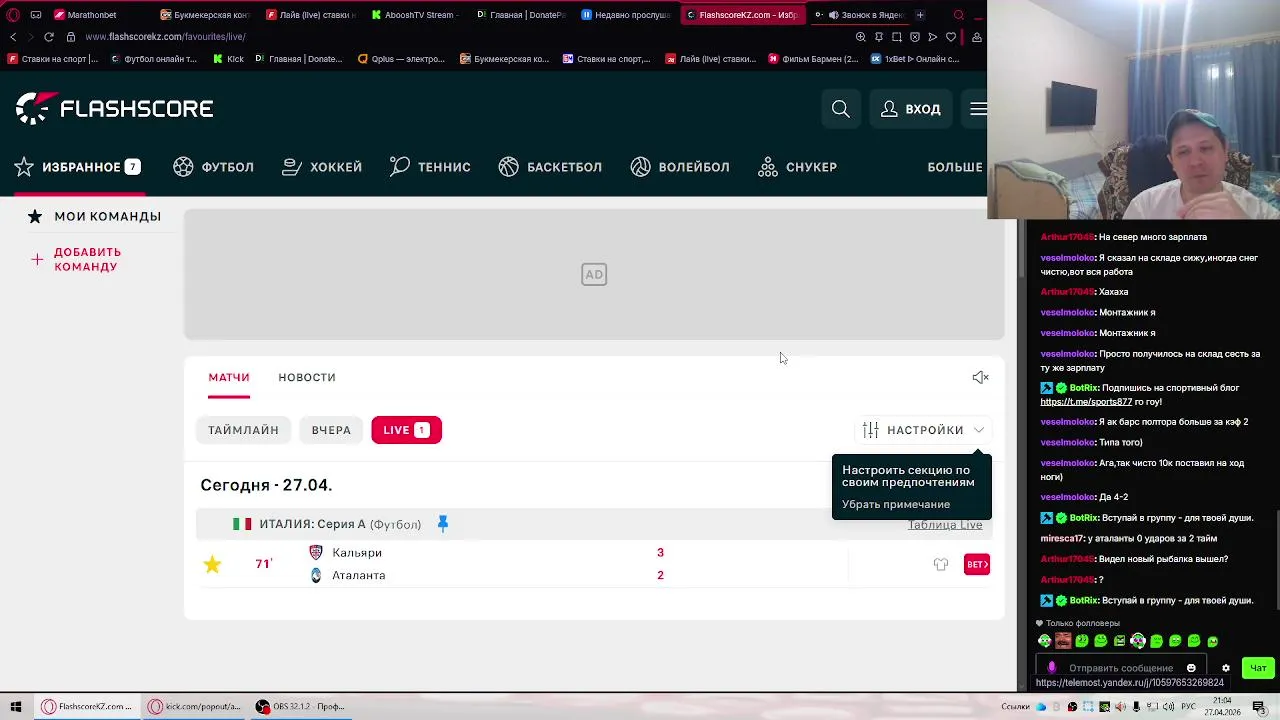
Task: Click the Вход login button
Action: 910,109
